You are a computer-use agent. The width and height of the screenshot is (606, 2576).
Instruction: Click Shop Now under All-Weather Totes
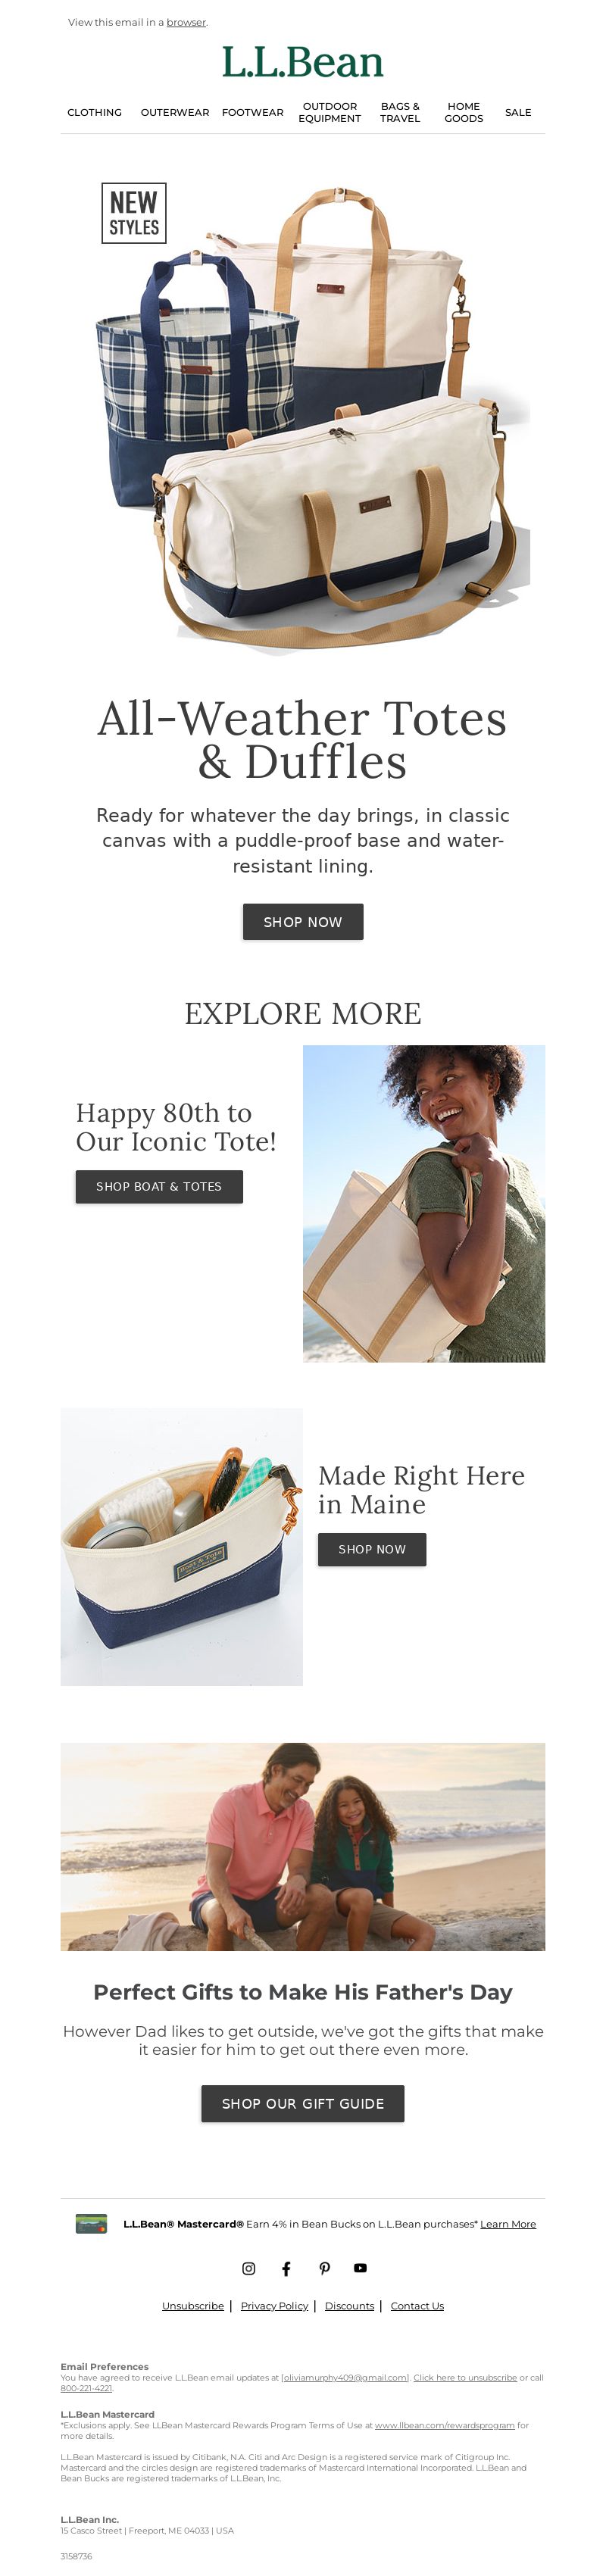coord(303,922)
